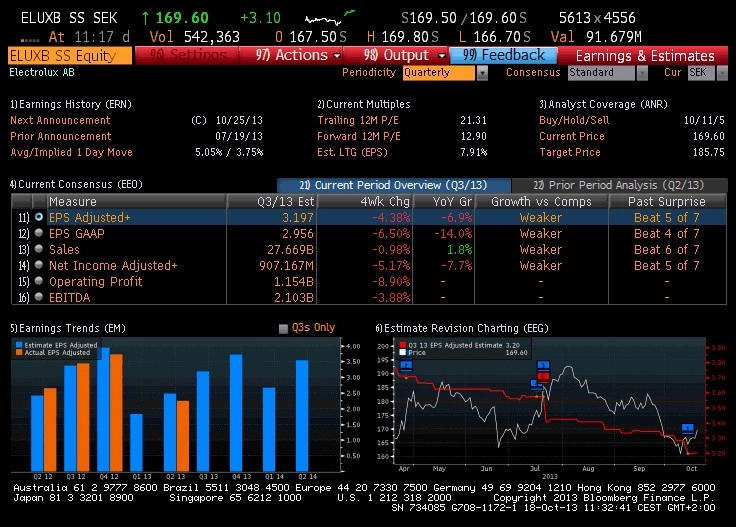Click Sales estimate value 27.669B

click(x=290, y=249)
